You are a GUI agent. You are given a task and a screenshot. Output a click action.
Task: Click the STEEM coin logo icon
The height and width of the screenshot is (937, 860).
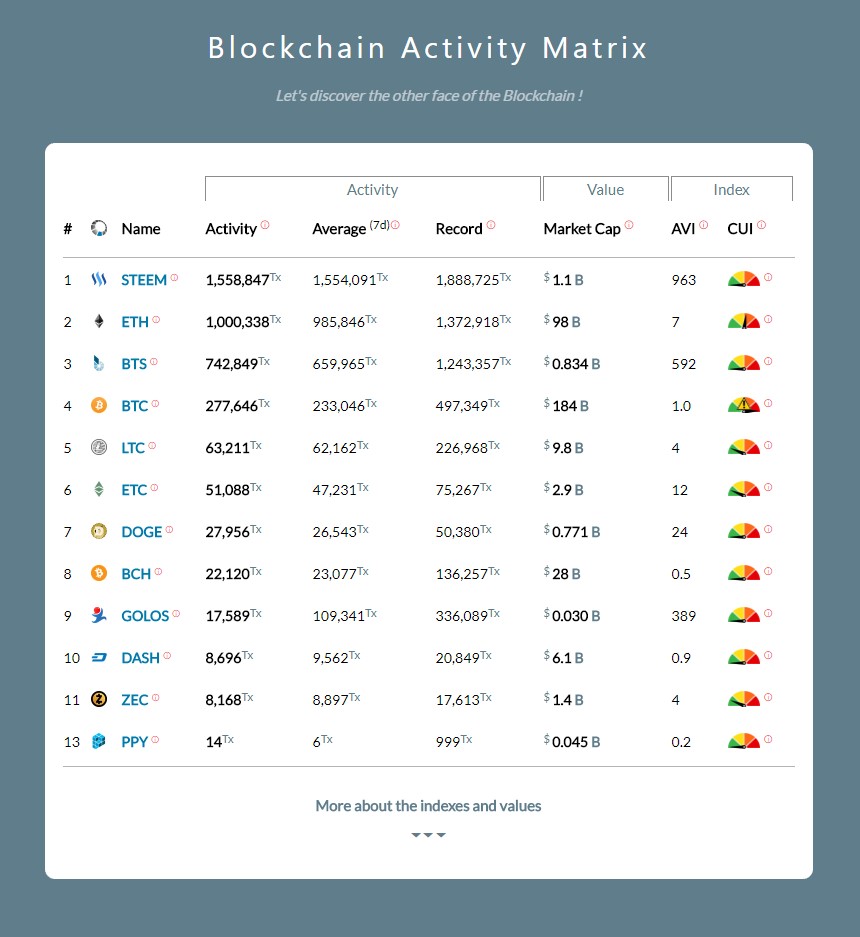[97, 280]
